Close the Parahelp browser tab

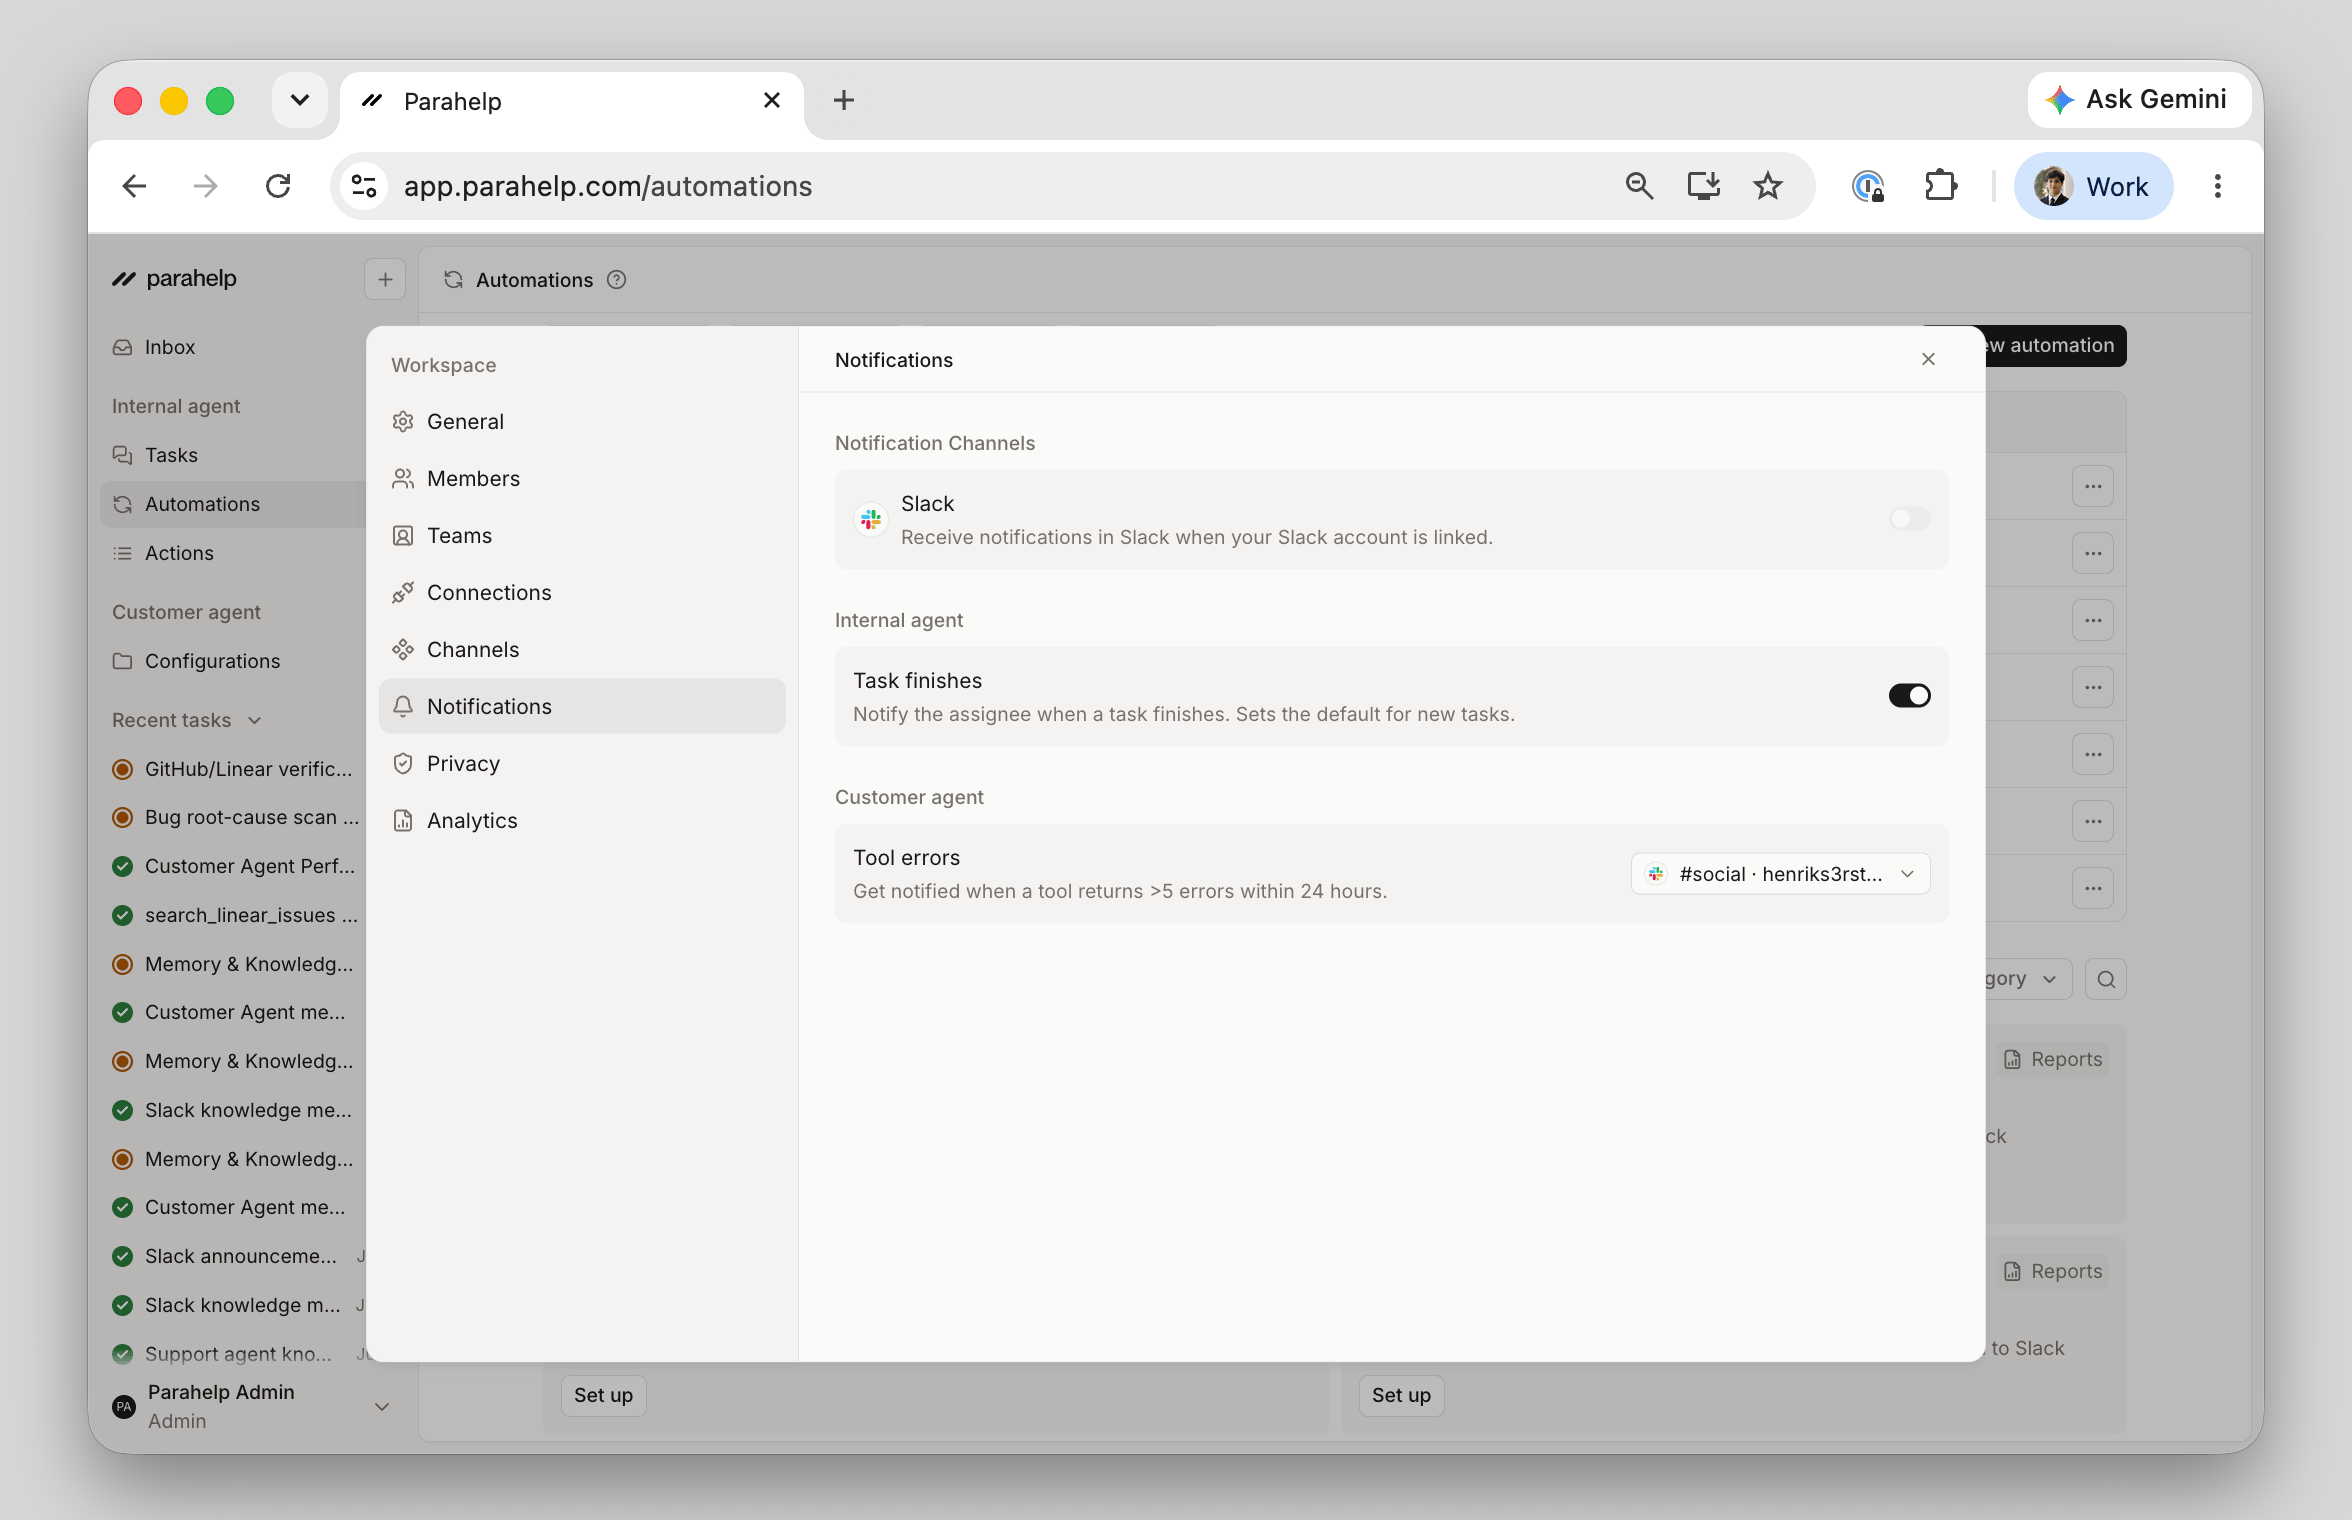pos(771,100)
